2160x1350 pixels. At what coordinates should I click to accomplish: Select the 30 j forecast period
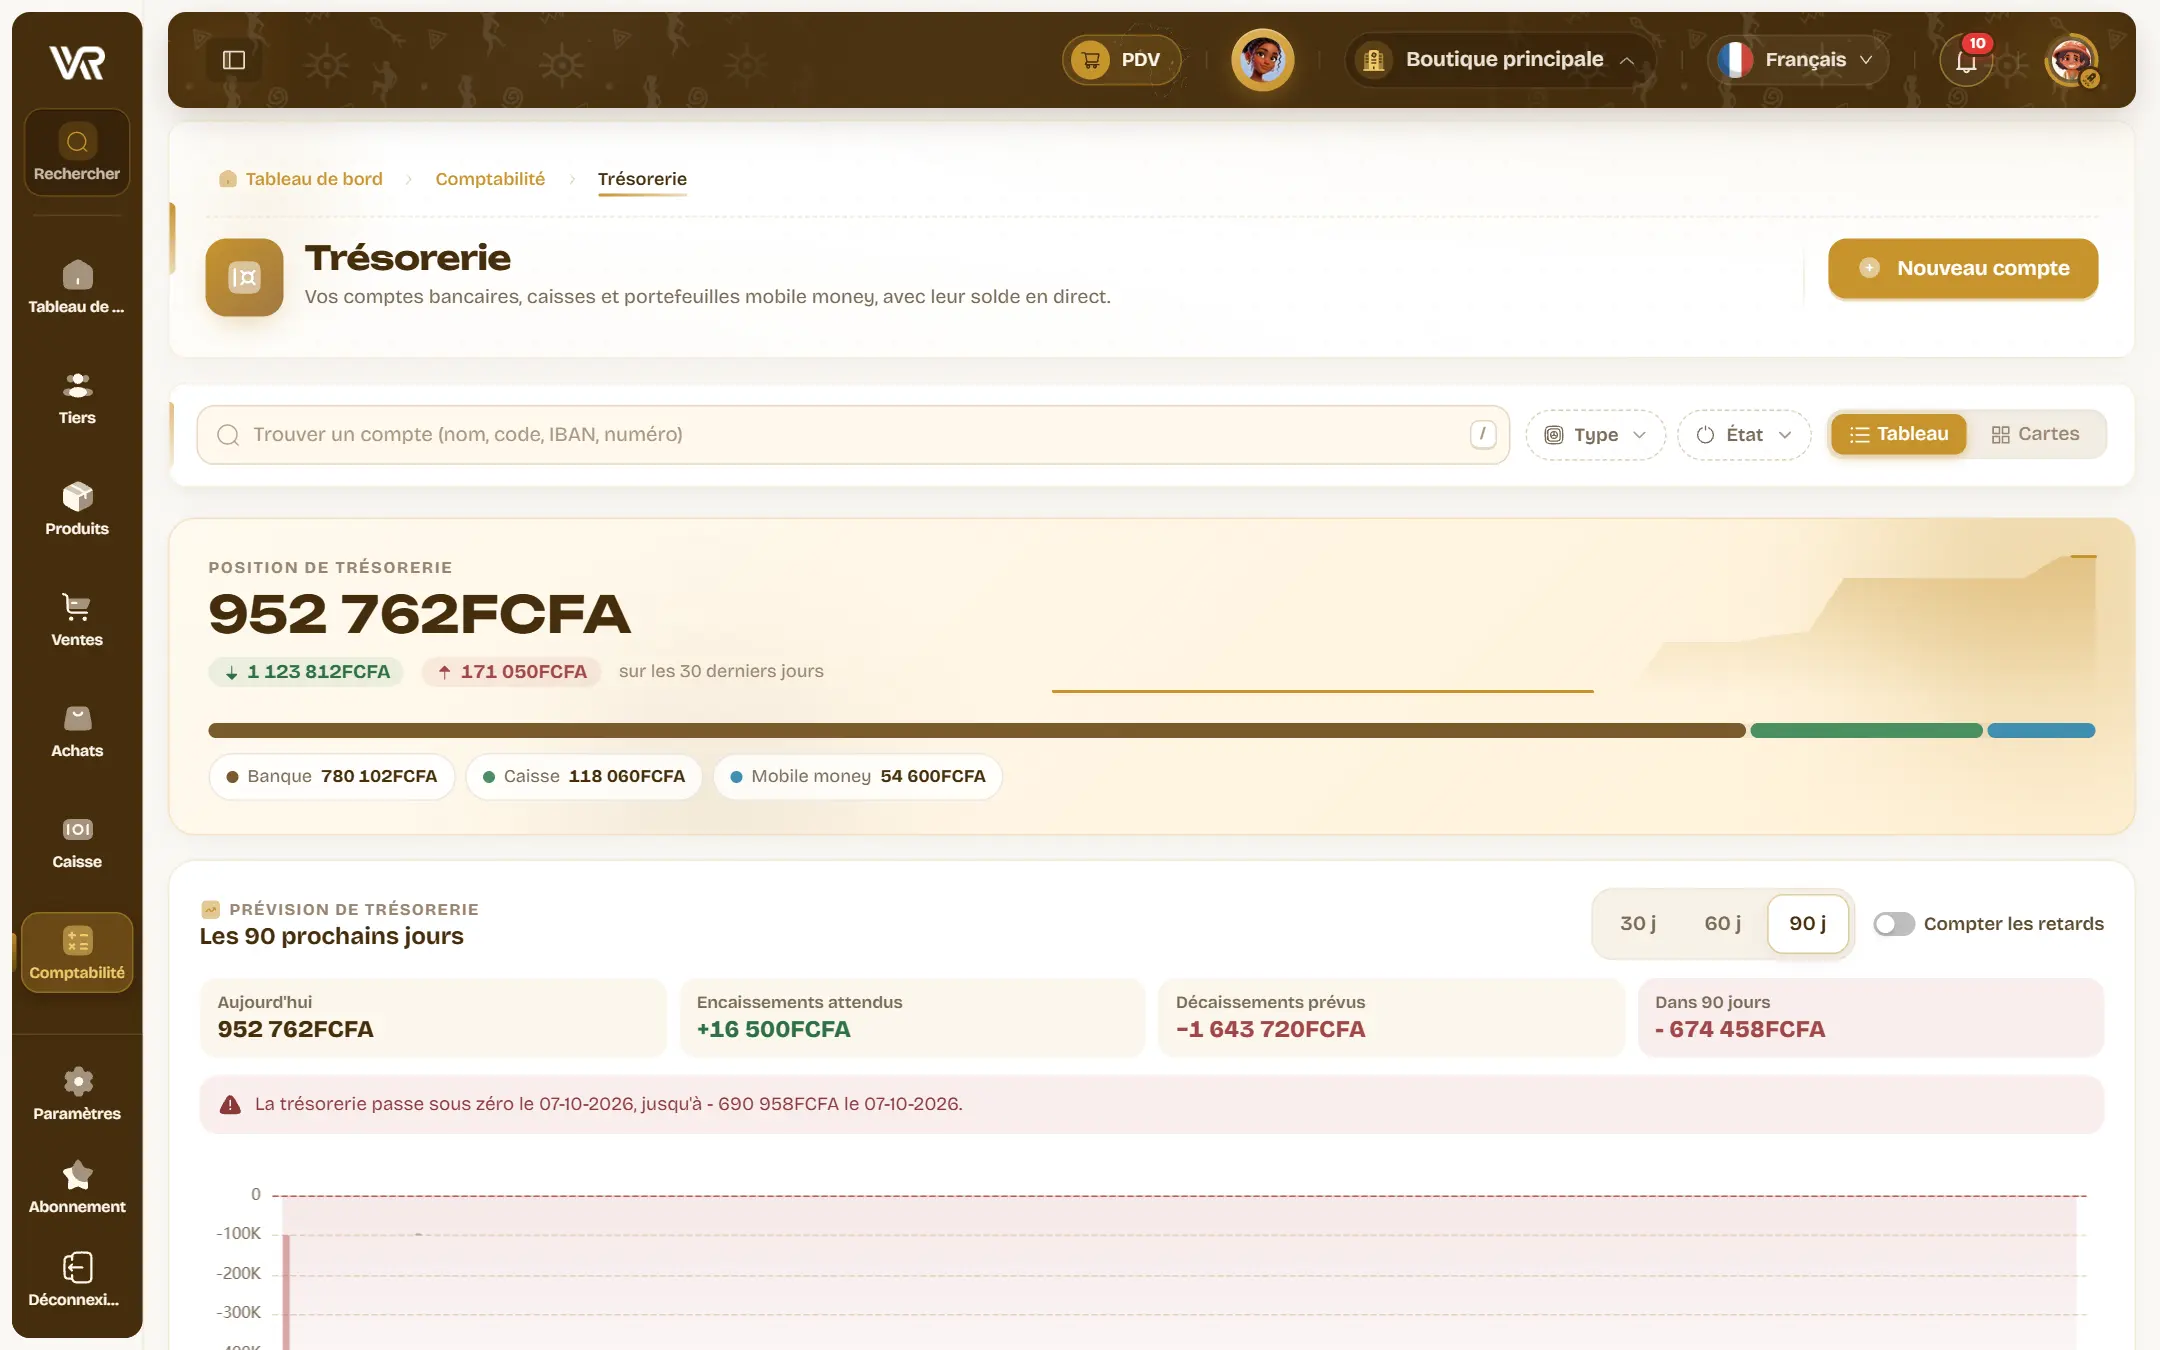click(x=1638, y=924)
